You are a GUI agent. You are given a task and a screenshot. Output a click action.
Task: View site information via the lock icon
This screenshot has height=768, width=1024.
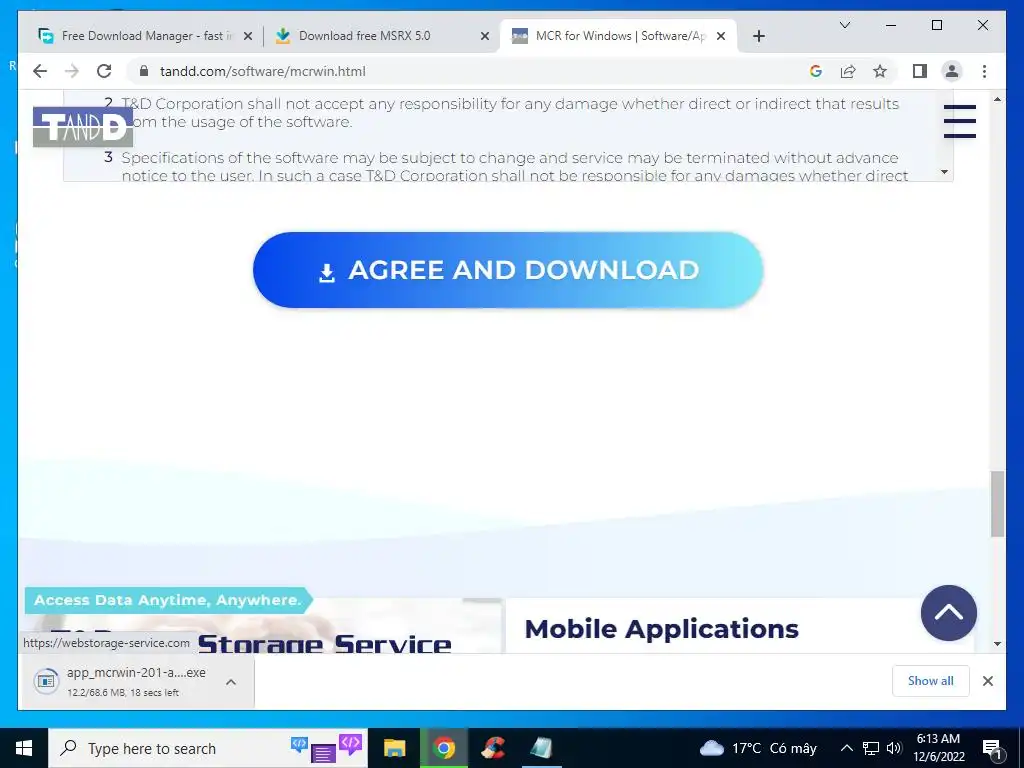coord(144,71)
